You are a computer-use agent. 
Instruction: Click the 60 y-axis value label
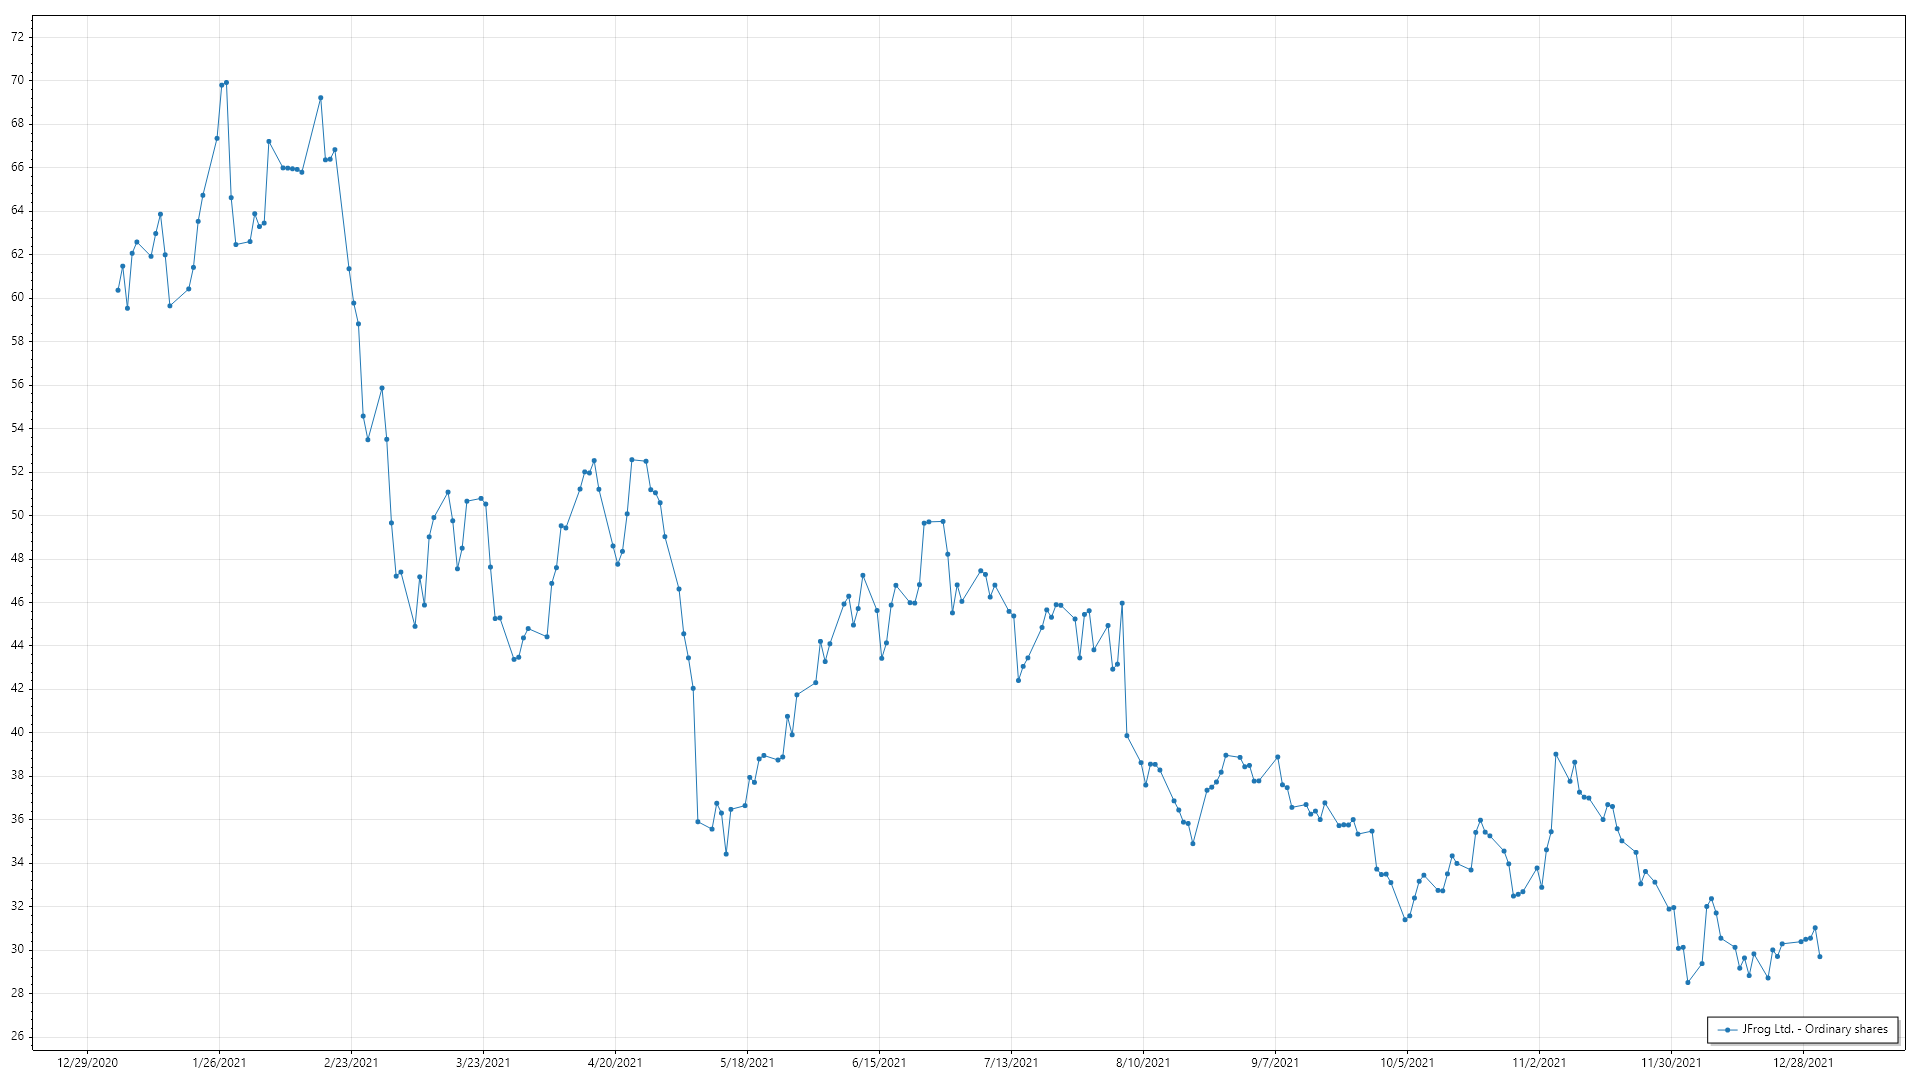tap(17, 297)
